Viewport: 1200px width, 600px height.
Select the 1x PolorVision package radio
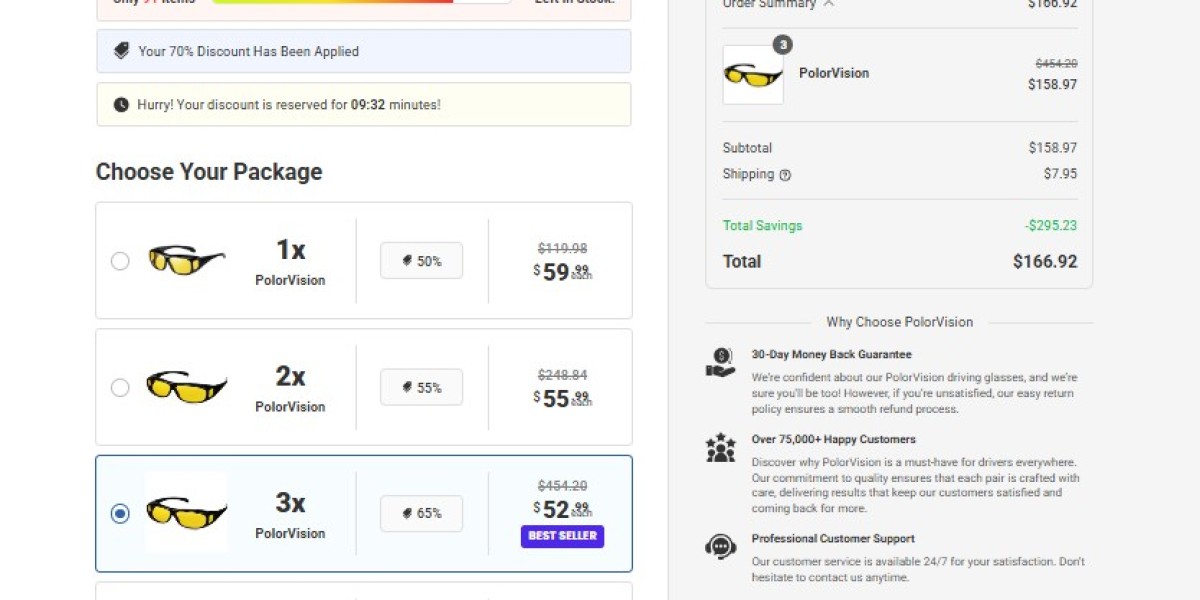pos(120,261)
